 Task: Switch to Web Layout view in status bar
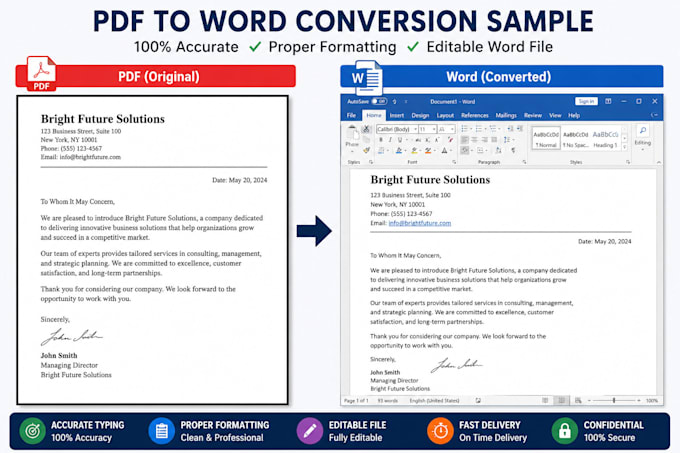tap(578, 401)
